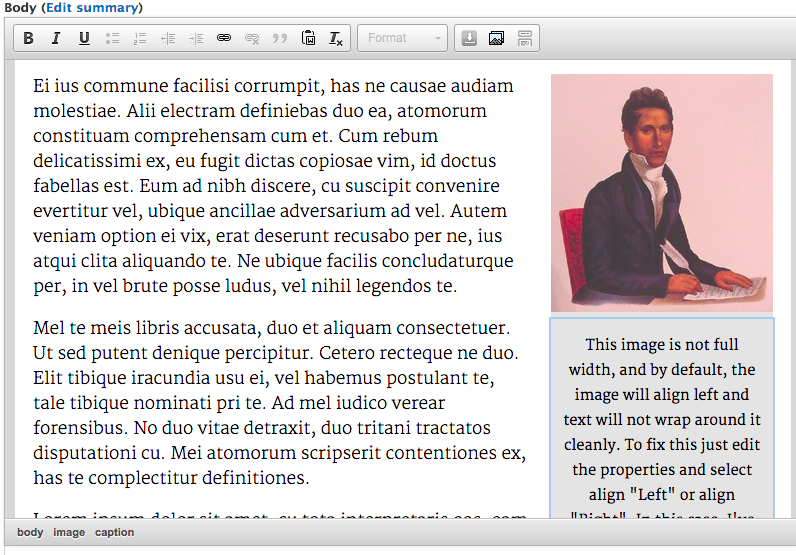Click paragraph starting 'Ei ius commune facilisi'

(273, 186)
